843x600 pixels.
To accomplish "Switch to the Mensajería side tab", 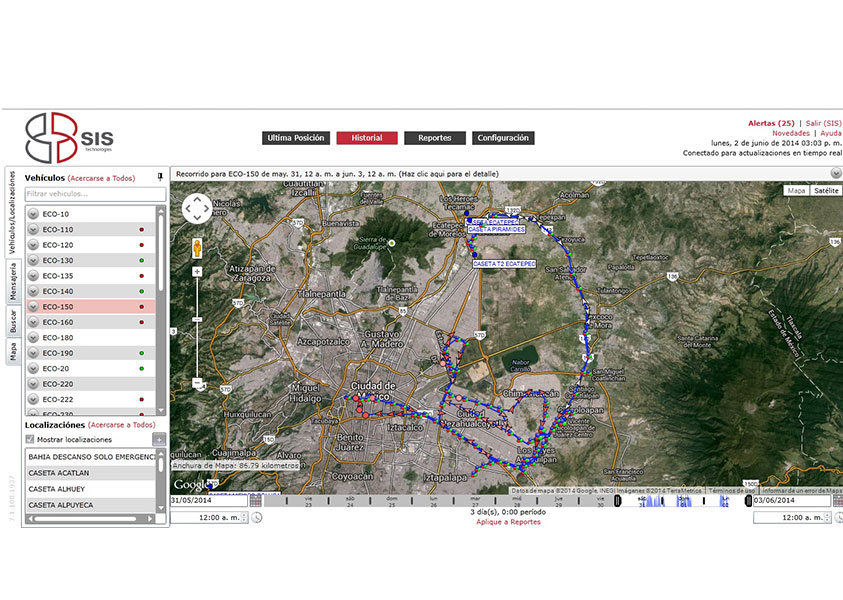I will tap(13, 281).
